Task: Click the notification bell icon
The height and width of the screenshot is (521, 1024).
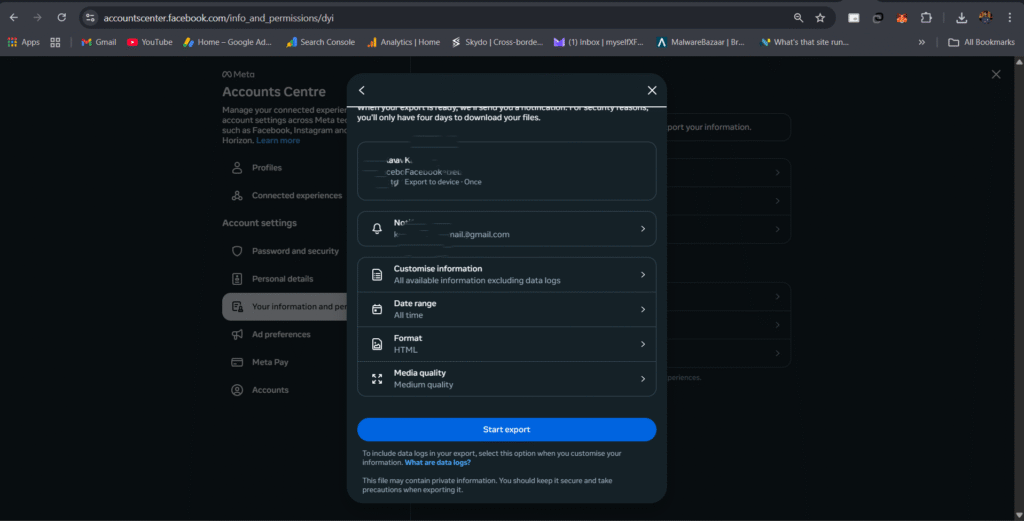Action: [377, 229]
